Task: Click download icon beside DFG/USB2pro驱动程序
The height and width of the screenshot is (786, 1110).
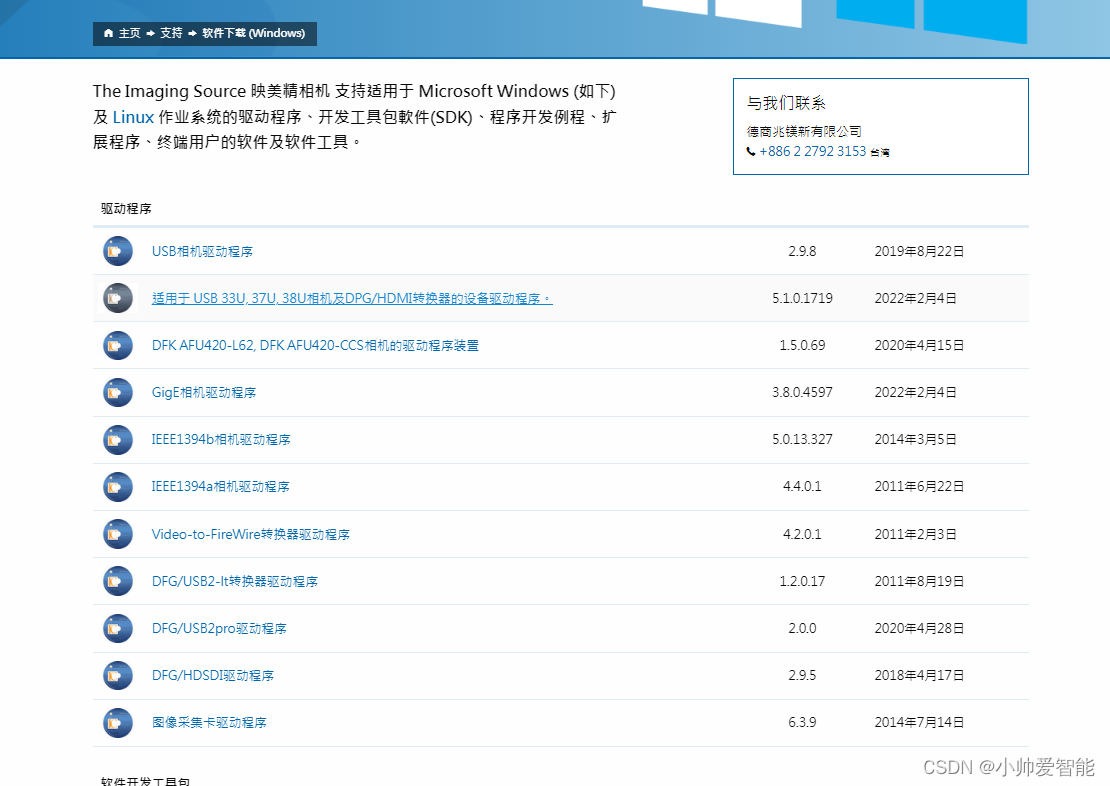Action: click(118, 628)
